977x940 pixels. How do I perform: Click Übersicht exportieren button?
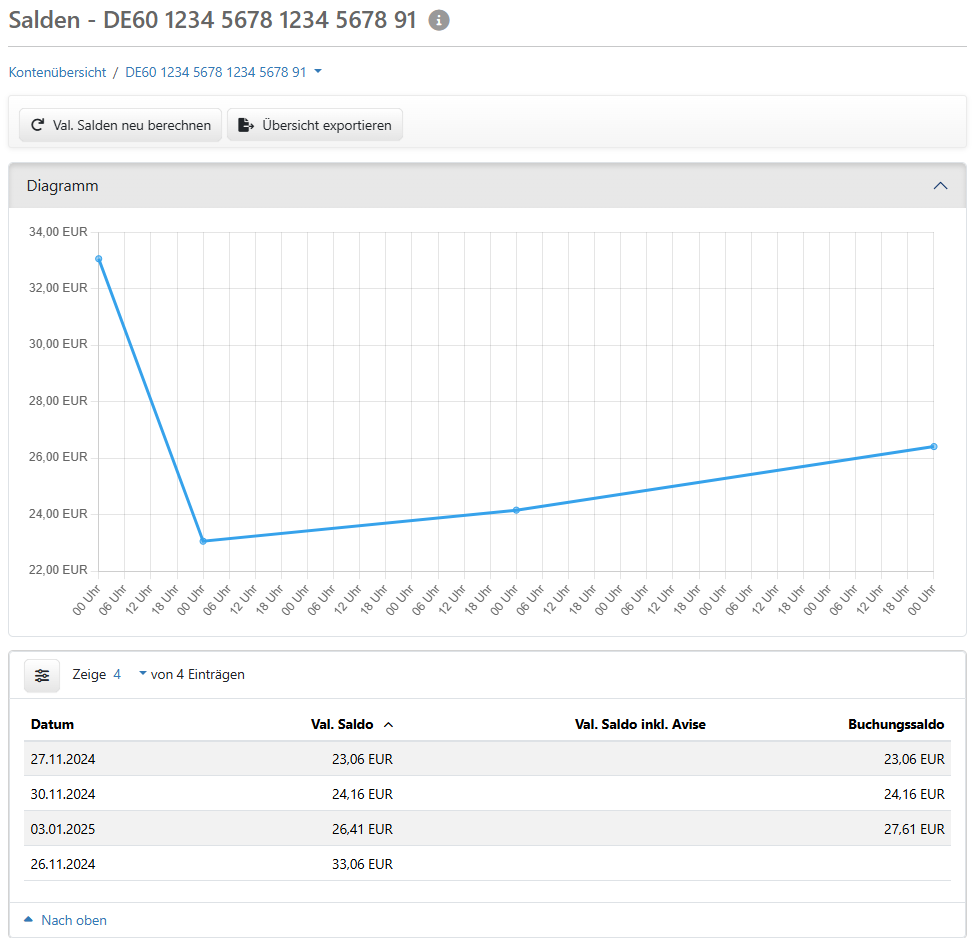click(x=315, y=125)
